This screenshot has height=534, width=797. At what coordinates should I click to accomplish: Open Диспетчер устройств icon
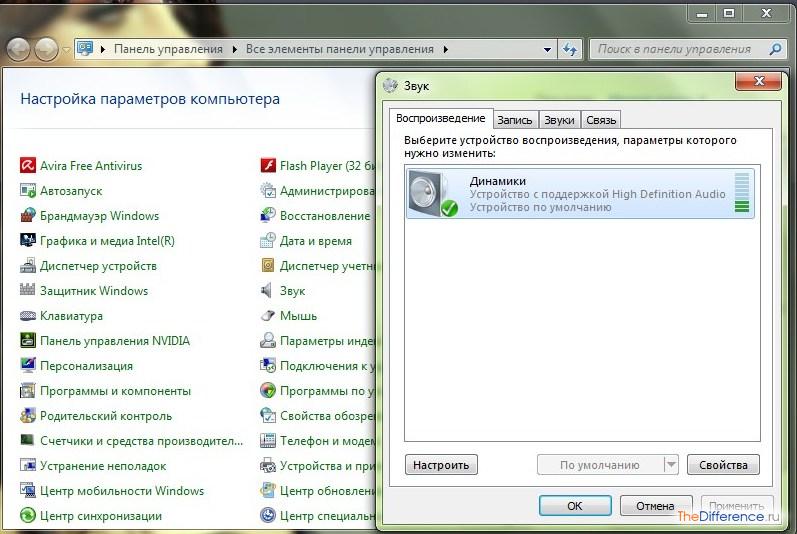pyautogui.click(x=27, y=266)
